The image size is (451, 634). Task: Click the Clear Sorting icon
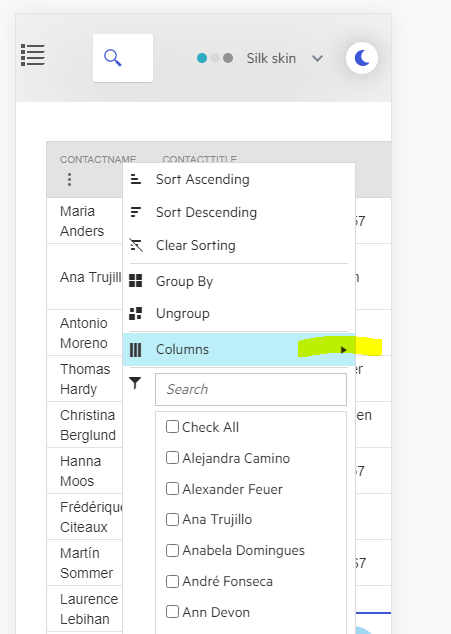click(x=136, y=245)
